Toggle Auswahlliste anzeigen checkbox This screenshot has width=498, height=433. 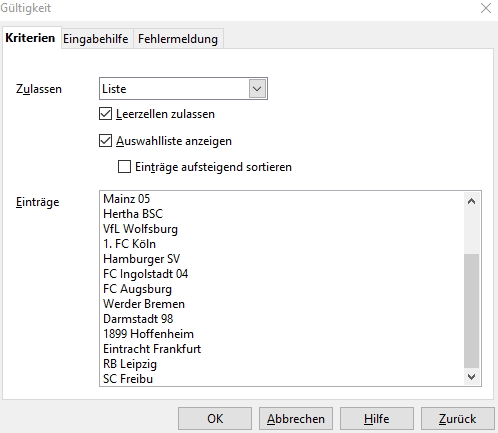(105, 141)
